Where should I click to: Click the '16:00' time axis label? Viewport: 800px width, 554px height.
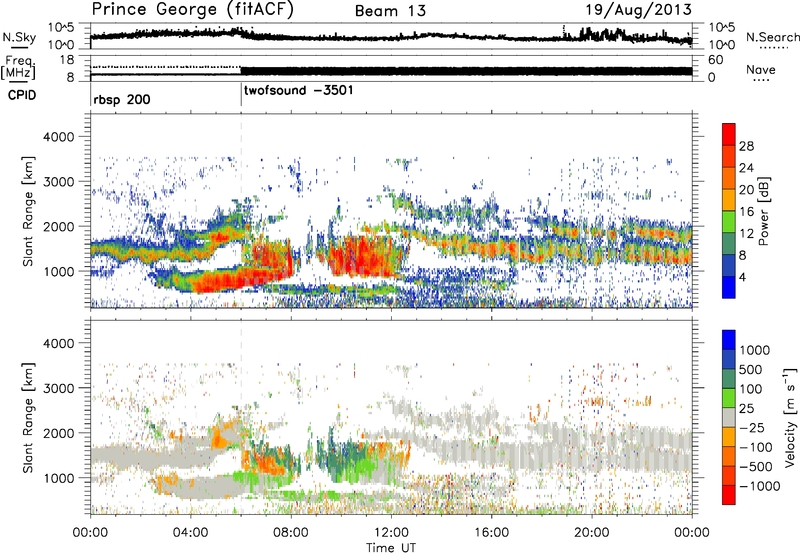(x=491, y=533)
